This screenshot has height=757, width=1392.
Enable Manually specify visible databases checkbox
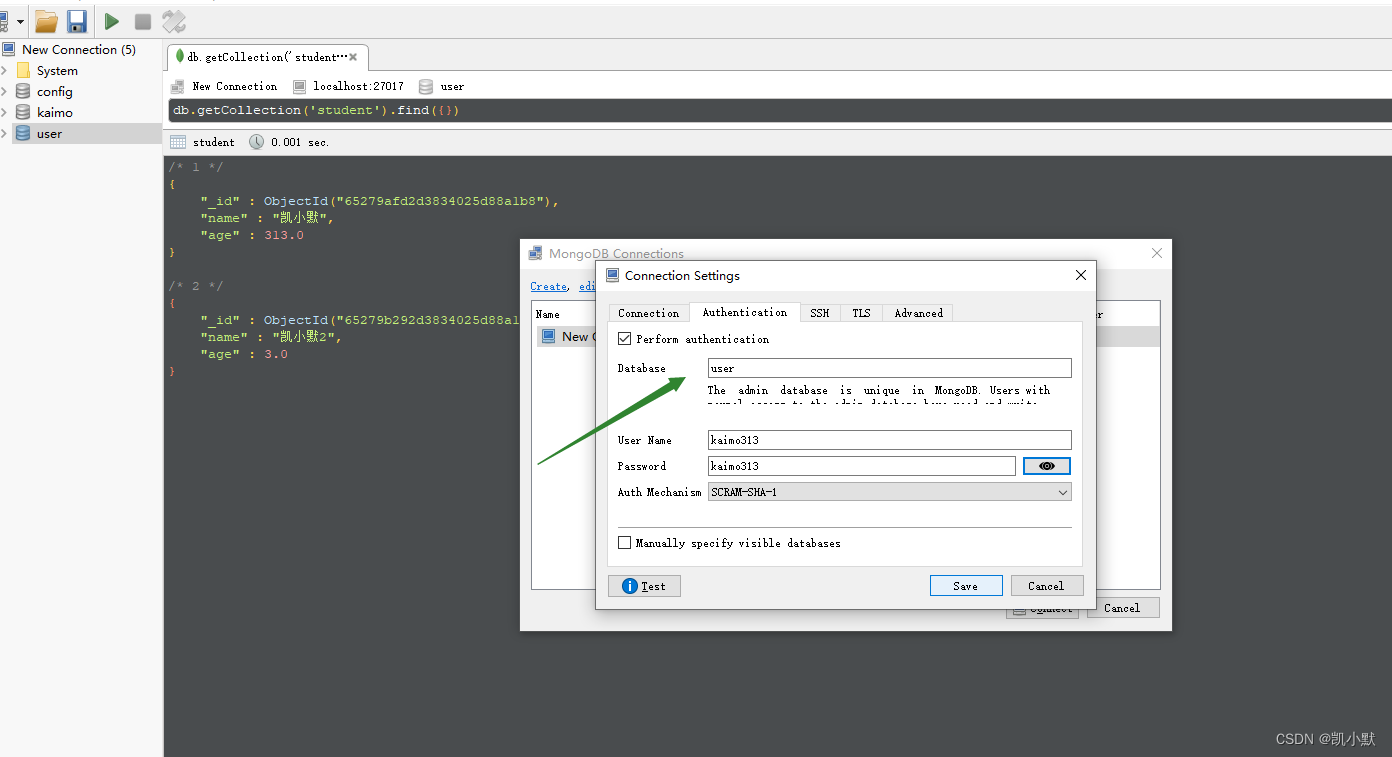(x=625, y=543)
